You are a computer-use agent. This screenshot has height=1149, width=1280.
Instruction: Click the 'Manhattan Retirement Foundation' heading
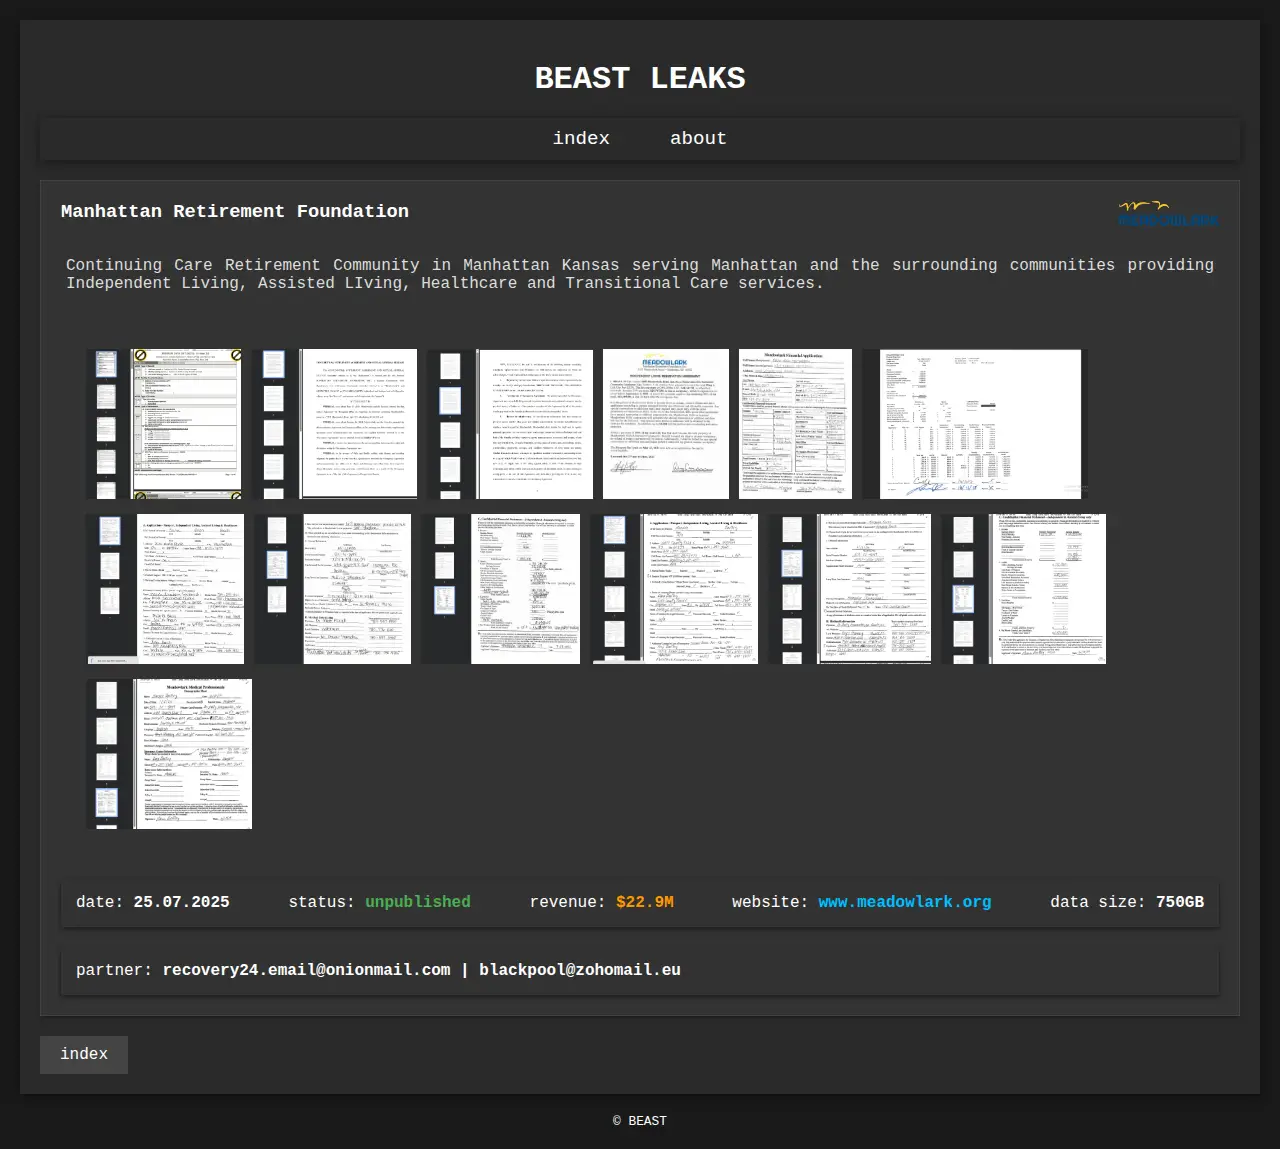click(235, 211)
